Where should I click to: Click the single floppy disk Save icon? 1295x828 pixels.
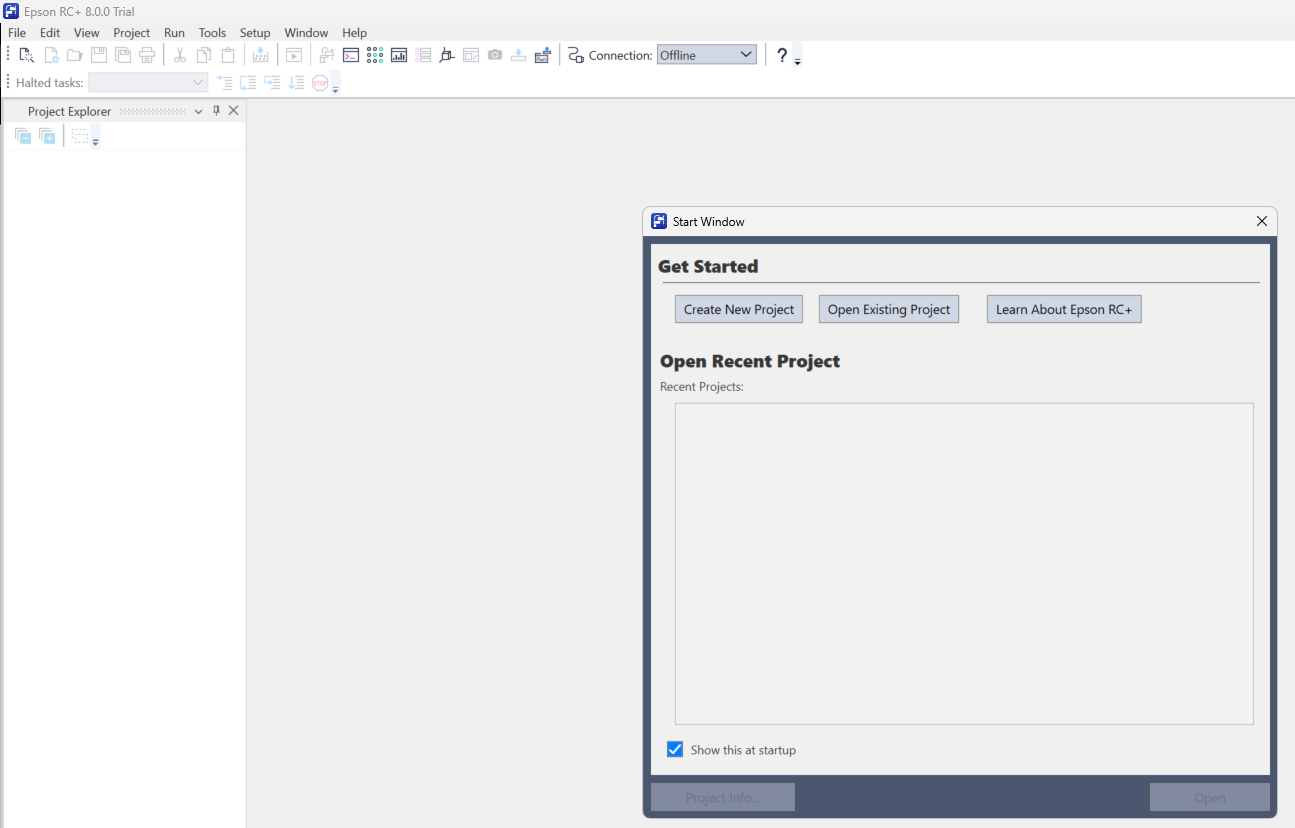tap(99, 55)
